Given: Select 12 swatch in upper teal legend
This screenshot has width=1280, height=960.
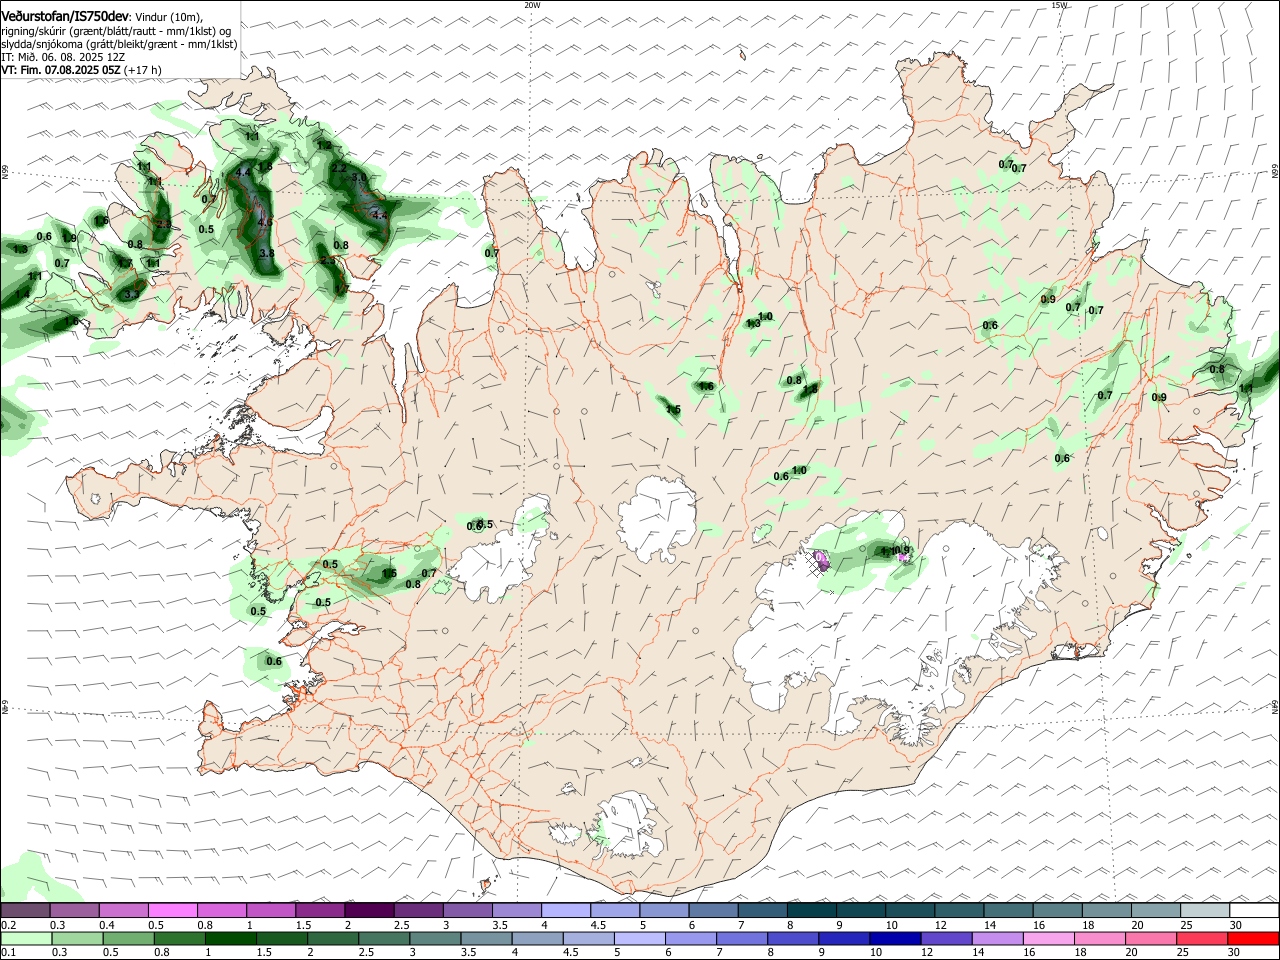Looking at the screenshot, I should point(960,910).
